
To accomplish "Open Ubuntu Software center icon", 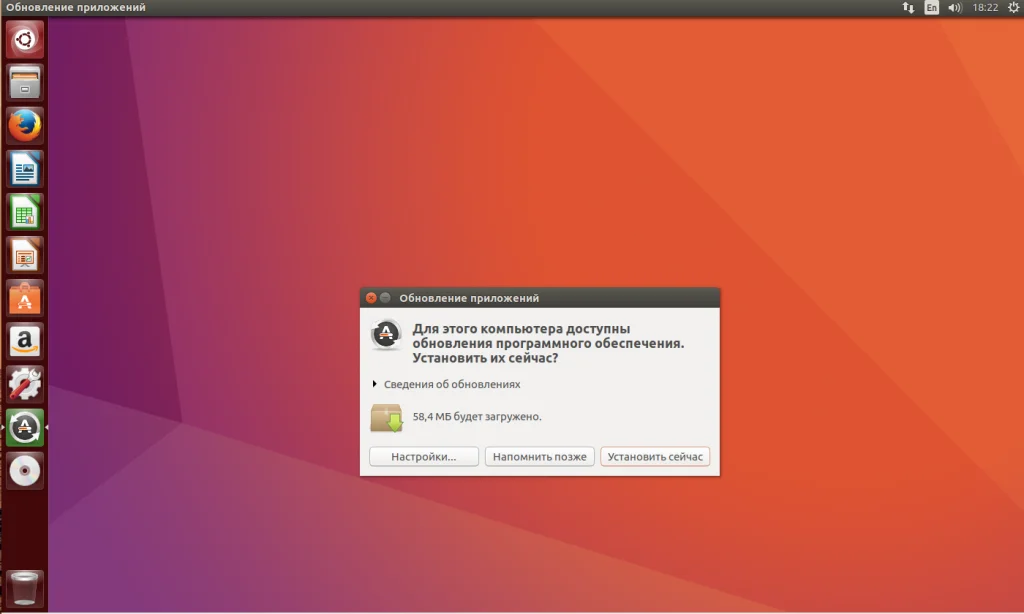I will pos(25,298).
